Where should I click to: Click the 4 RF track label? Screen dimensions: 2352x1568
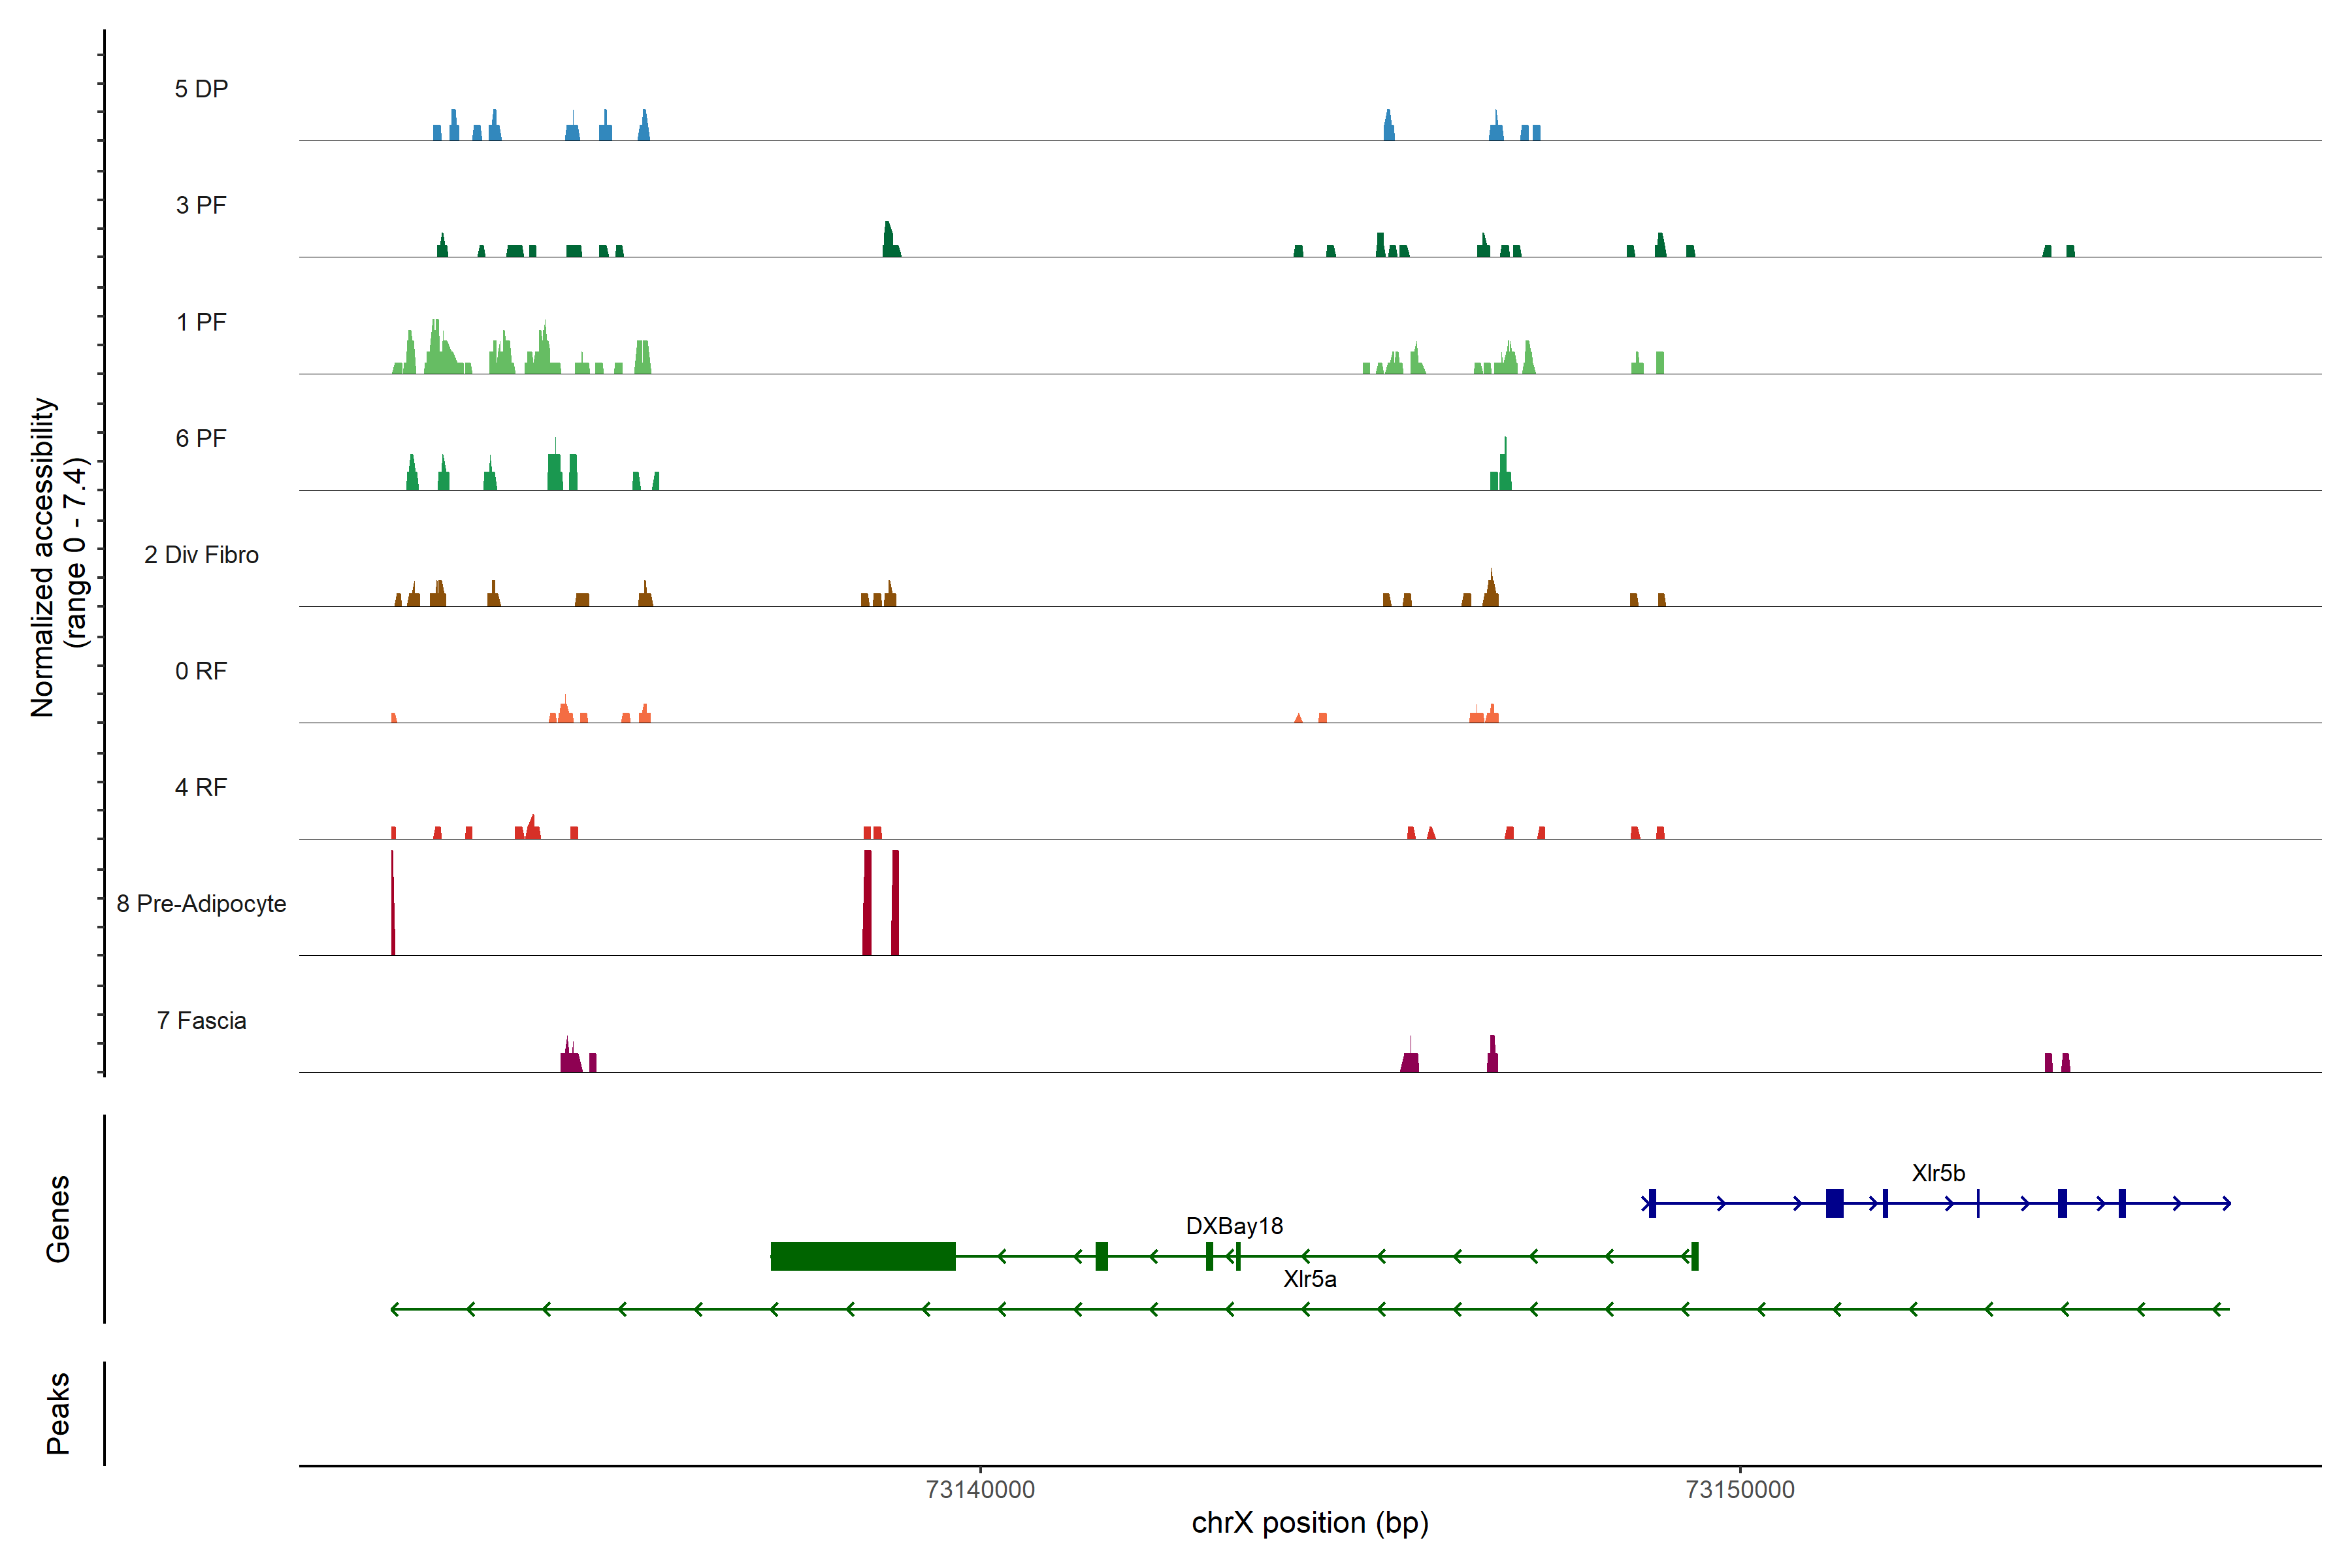(x=201, y=787)
